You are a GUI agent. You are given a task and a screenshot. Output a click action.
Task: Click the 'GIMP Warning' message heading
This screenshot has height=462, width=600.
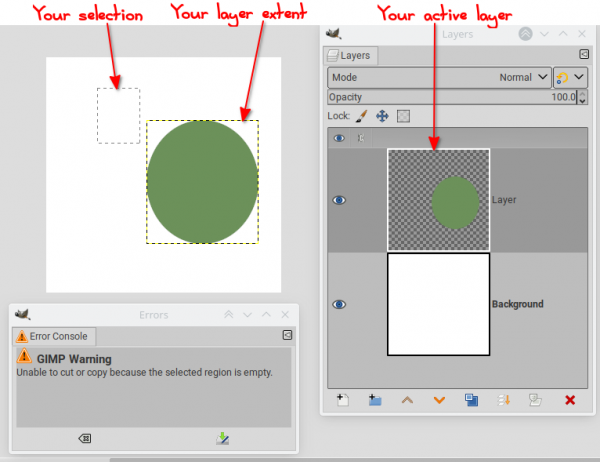[74, 359]
